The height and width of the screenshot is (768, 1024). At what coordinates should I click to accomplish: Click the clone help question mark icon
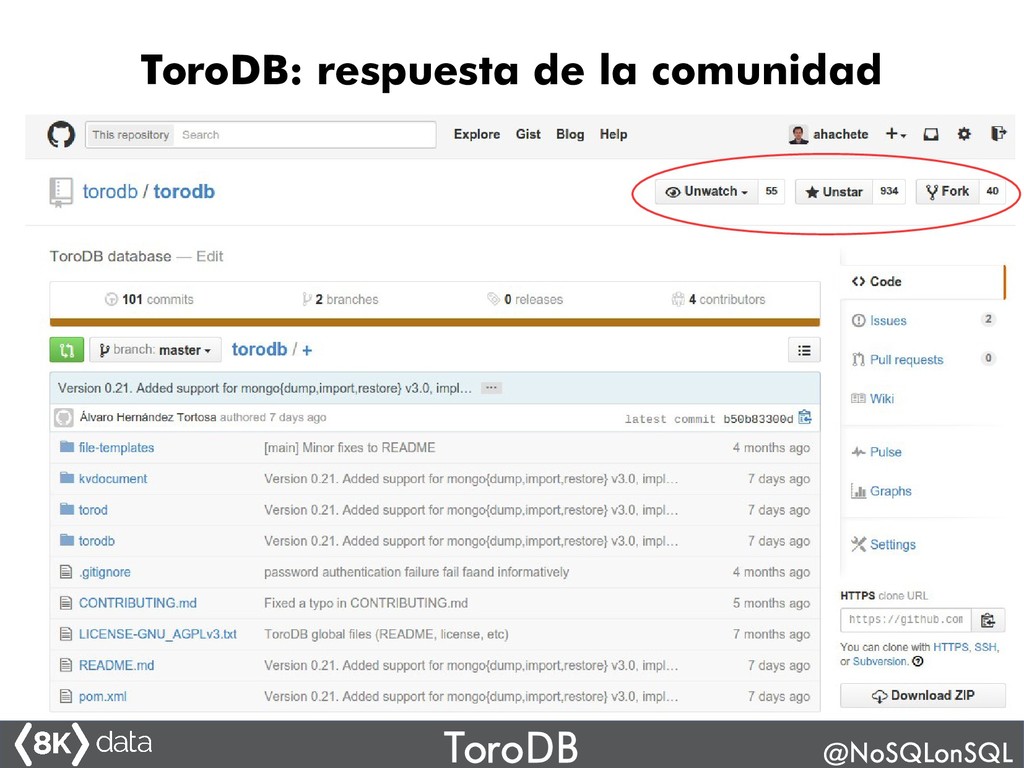point(918,662)
